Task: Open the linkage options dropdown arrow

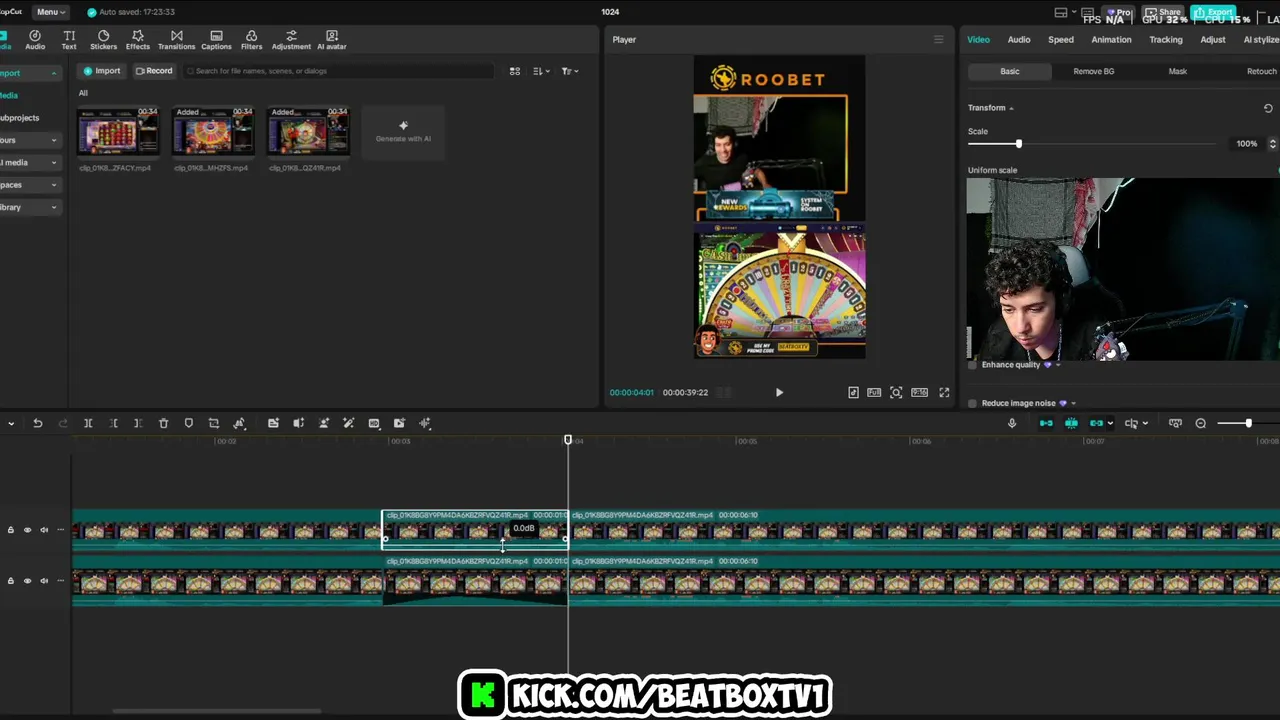Action: click(x=1110, y=423)
